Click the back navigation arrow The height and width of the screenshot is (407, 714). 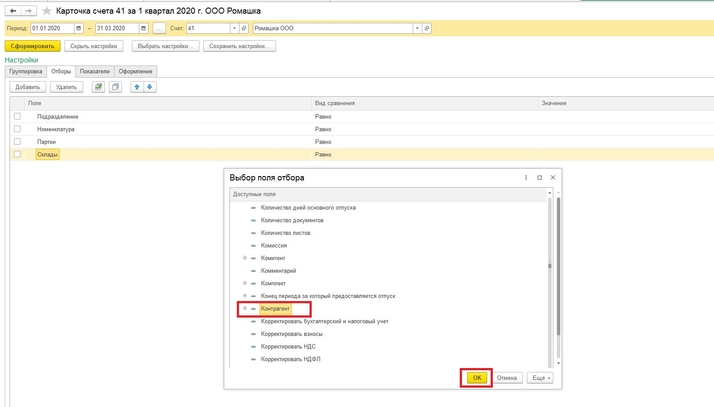[x=13, y=11]
